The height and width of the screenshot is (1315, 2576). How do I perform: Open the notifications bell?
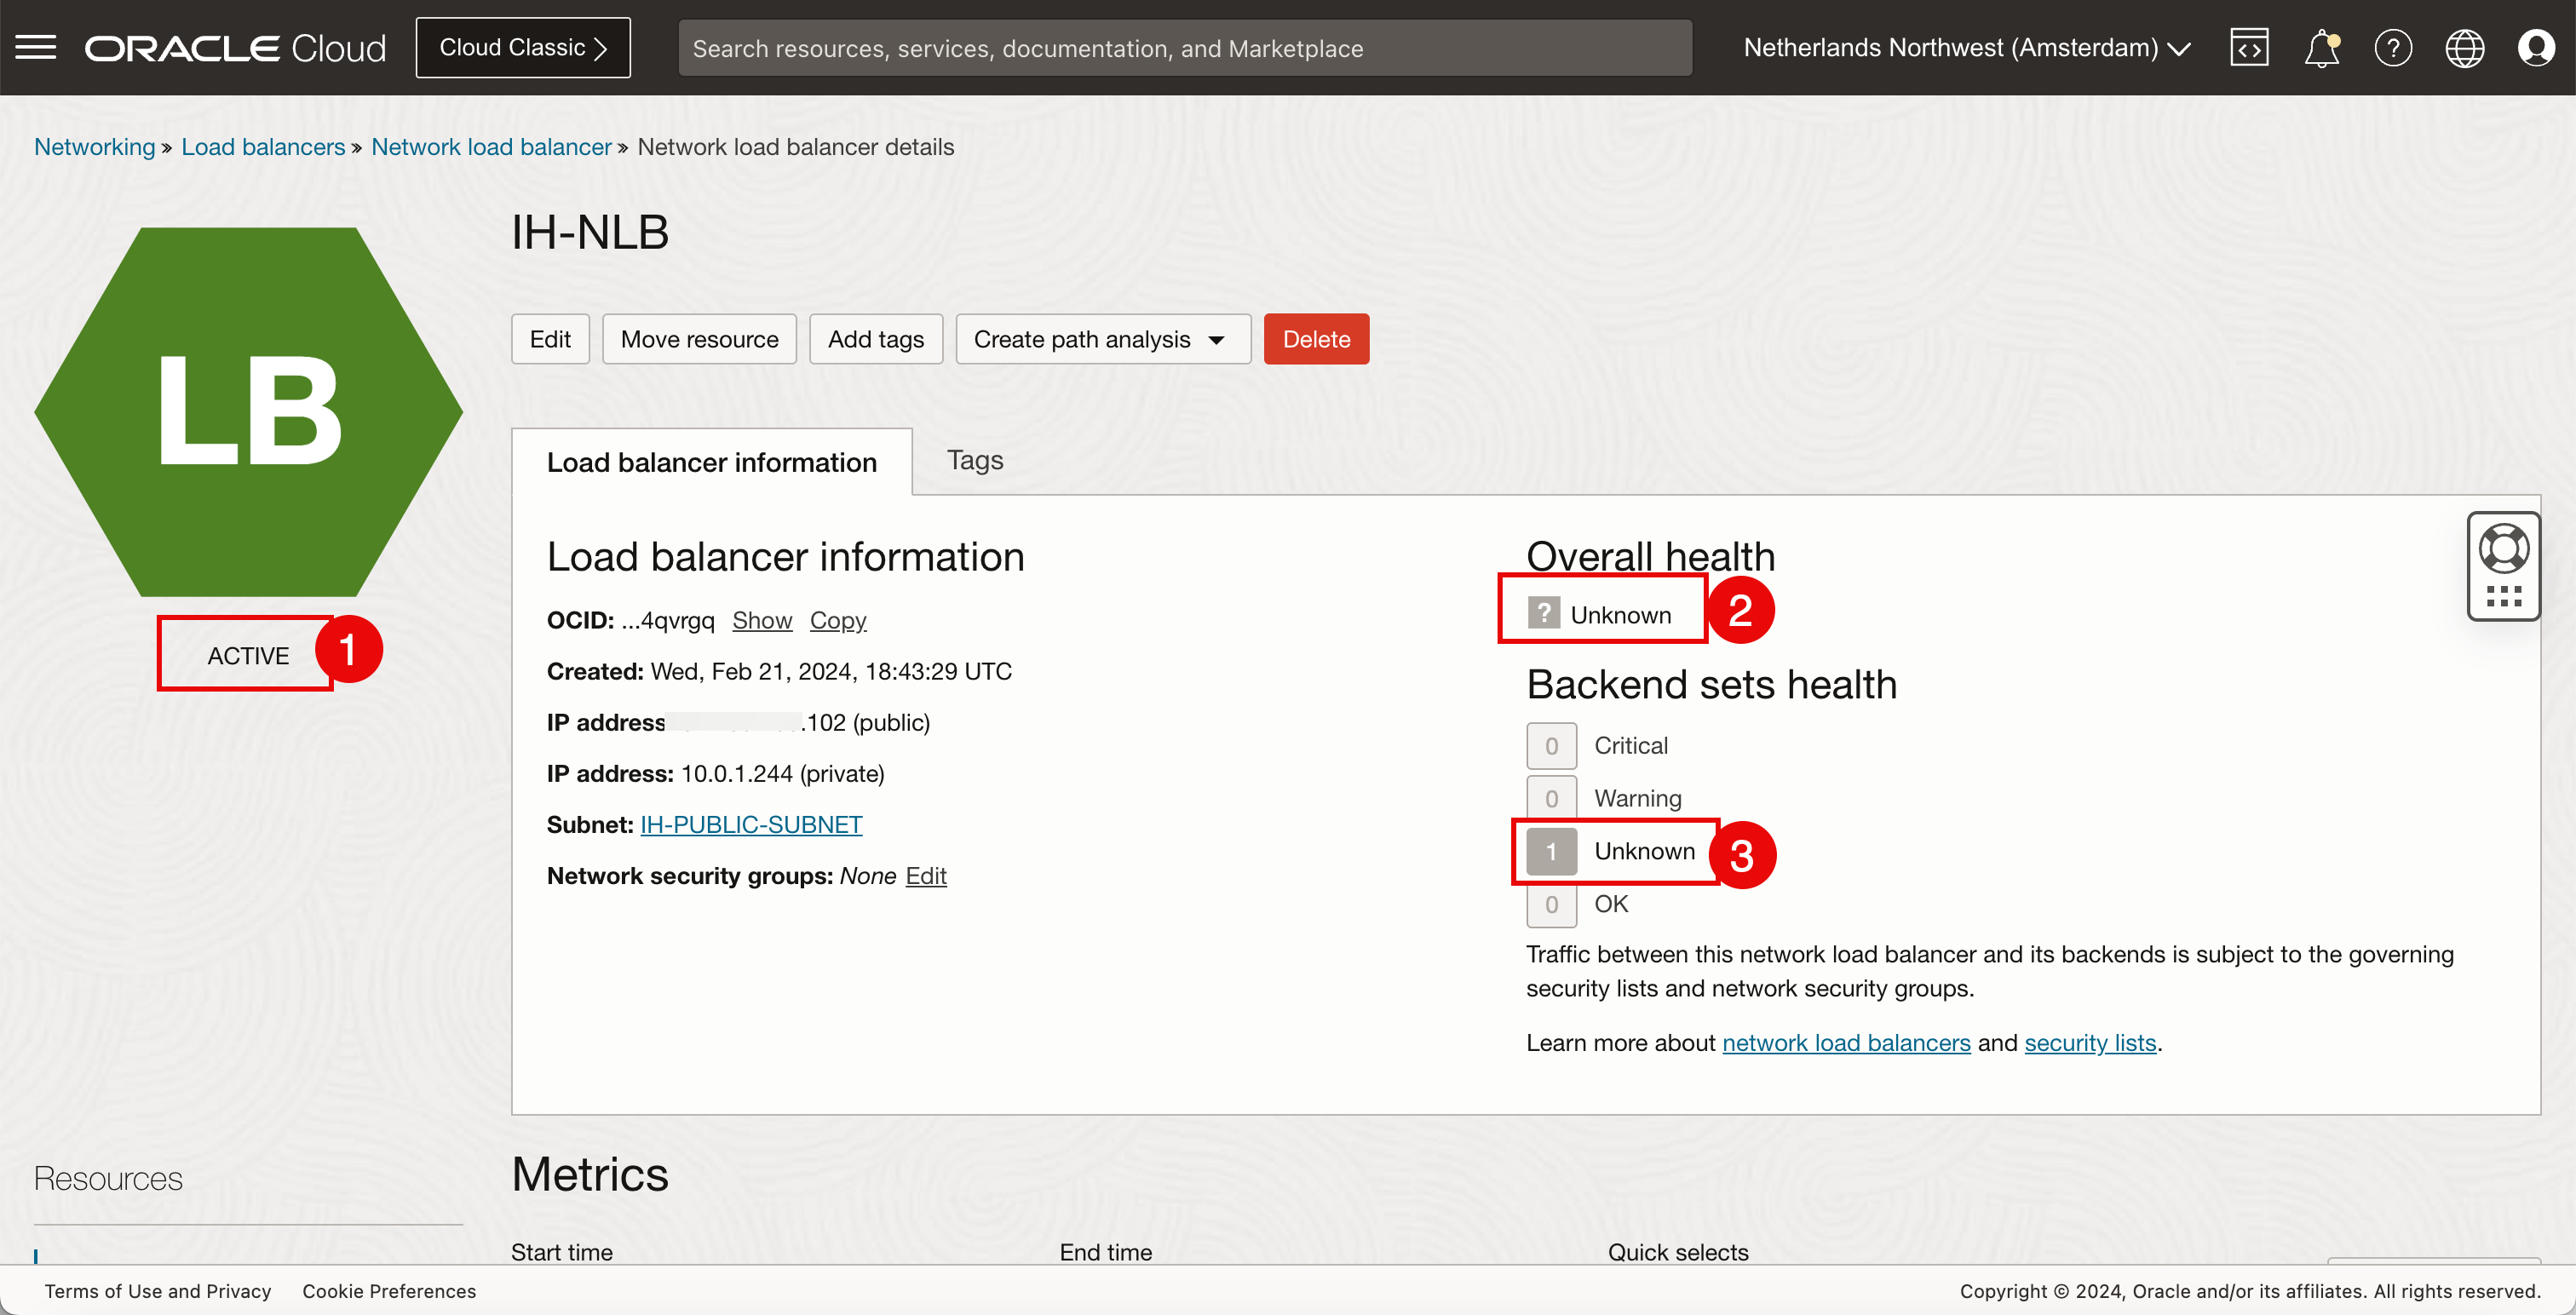click(x=2321, y=47)
